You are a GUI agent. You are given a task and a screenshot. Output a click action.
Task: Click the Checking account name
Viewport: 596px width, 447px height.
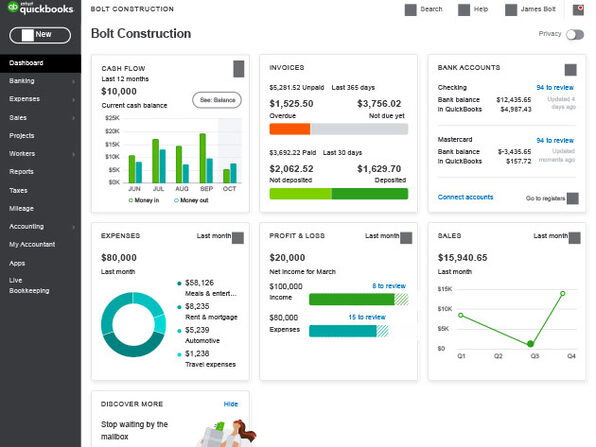pos(452,87)
